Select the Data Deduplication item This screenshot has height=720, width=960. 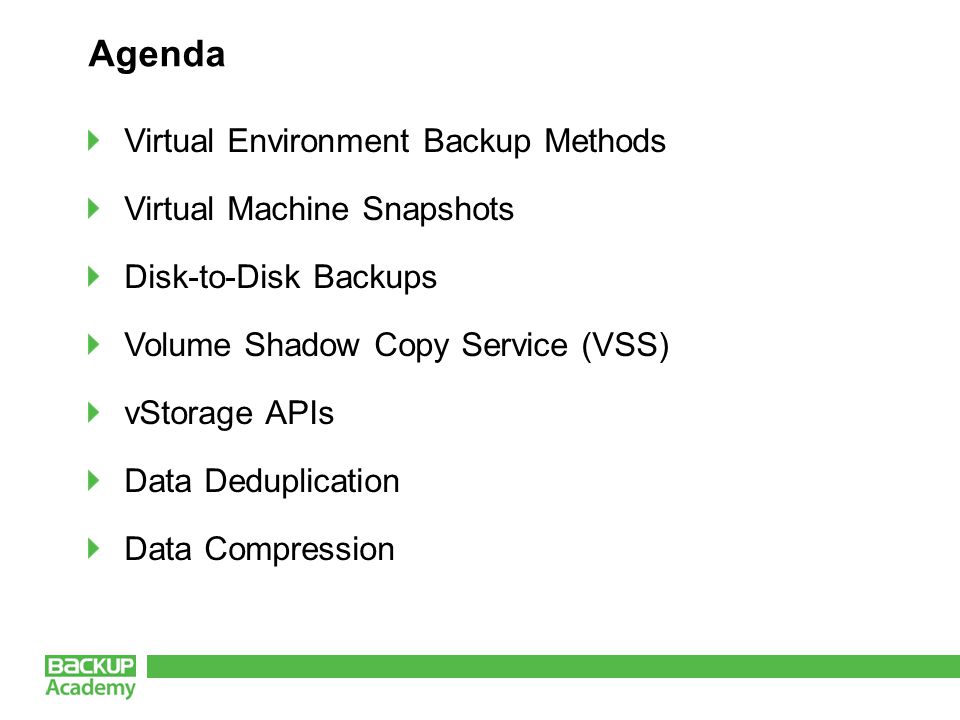262,481
